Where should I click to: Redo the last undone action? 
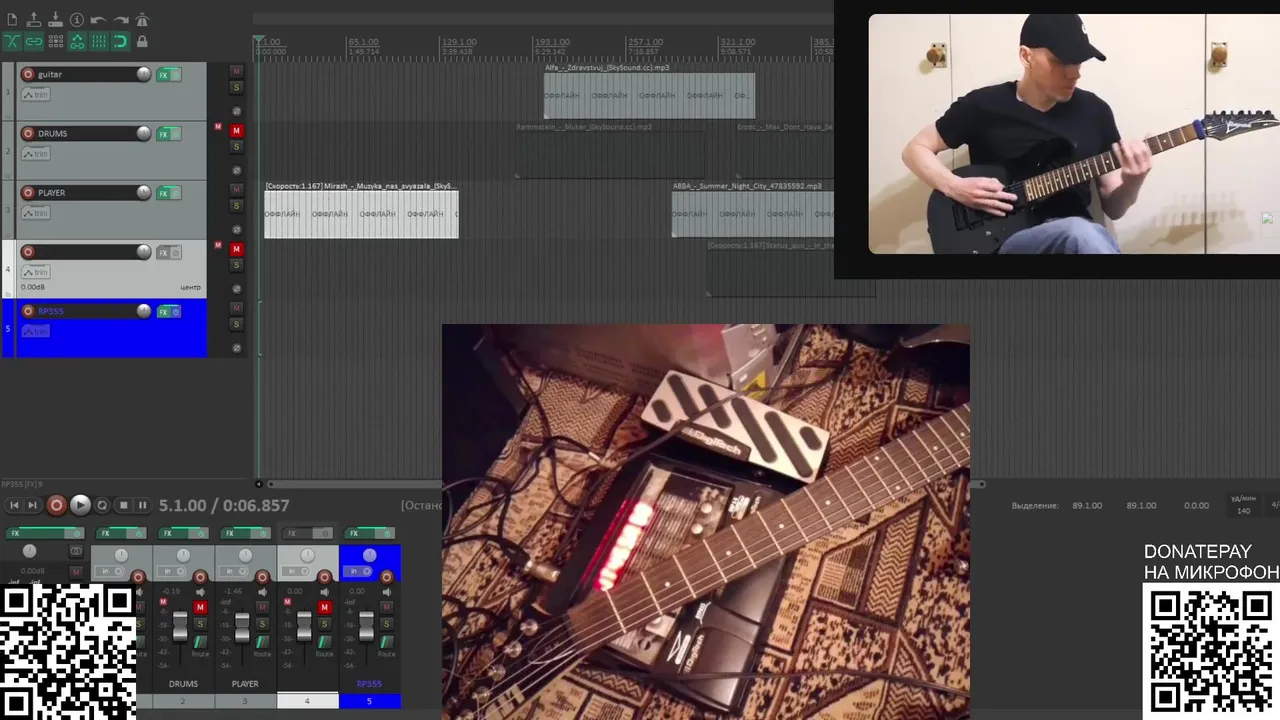pyautogui.click(x=120, y=20)
